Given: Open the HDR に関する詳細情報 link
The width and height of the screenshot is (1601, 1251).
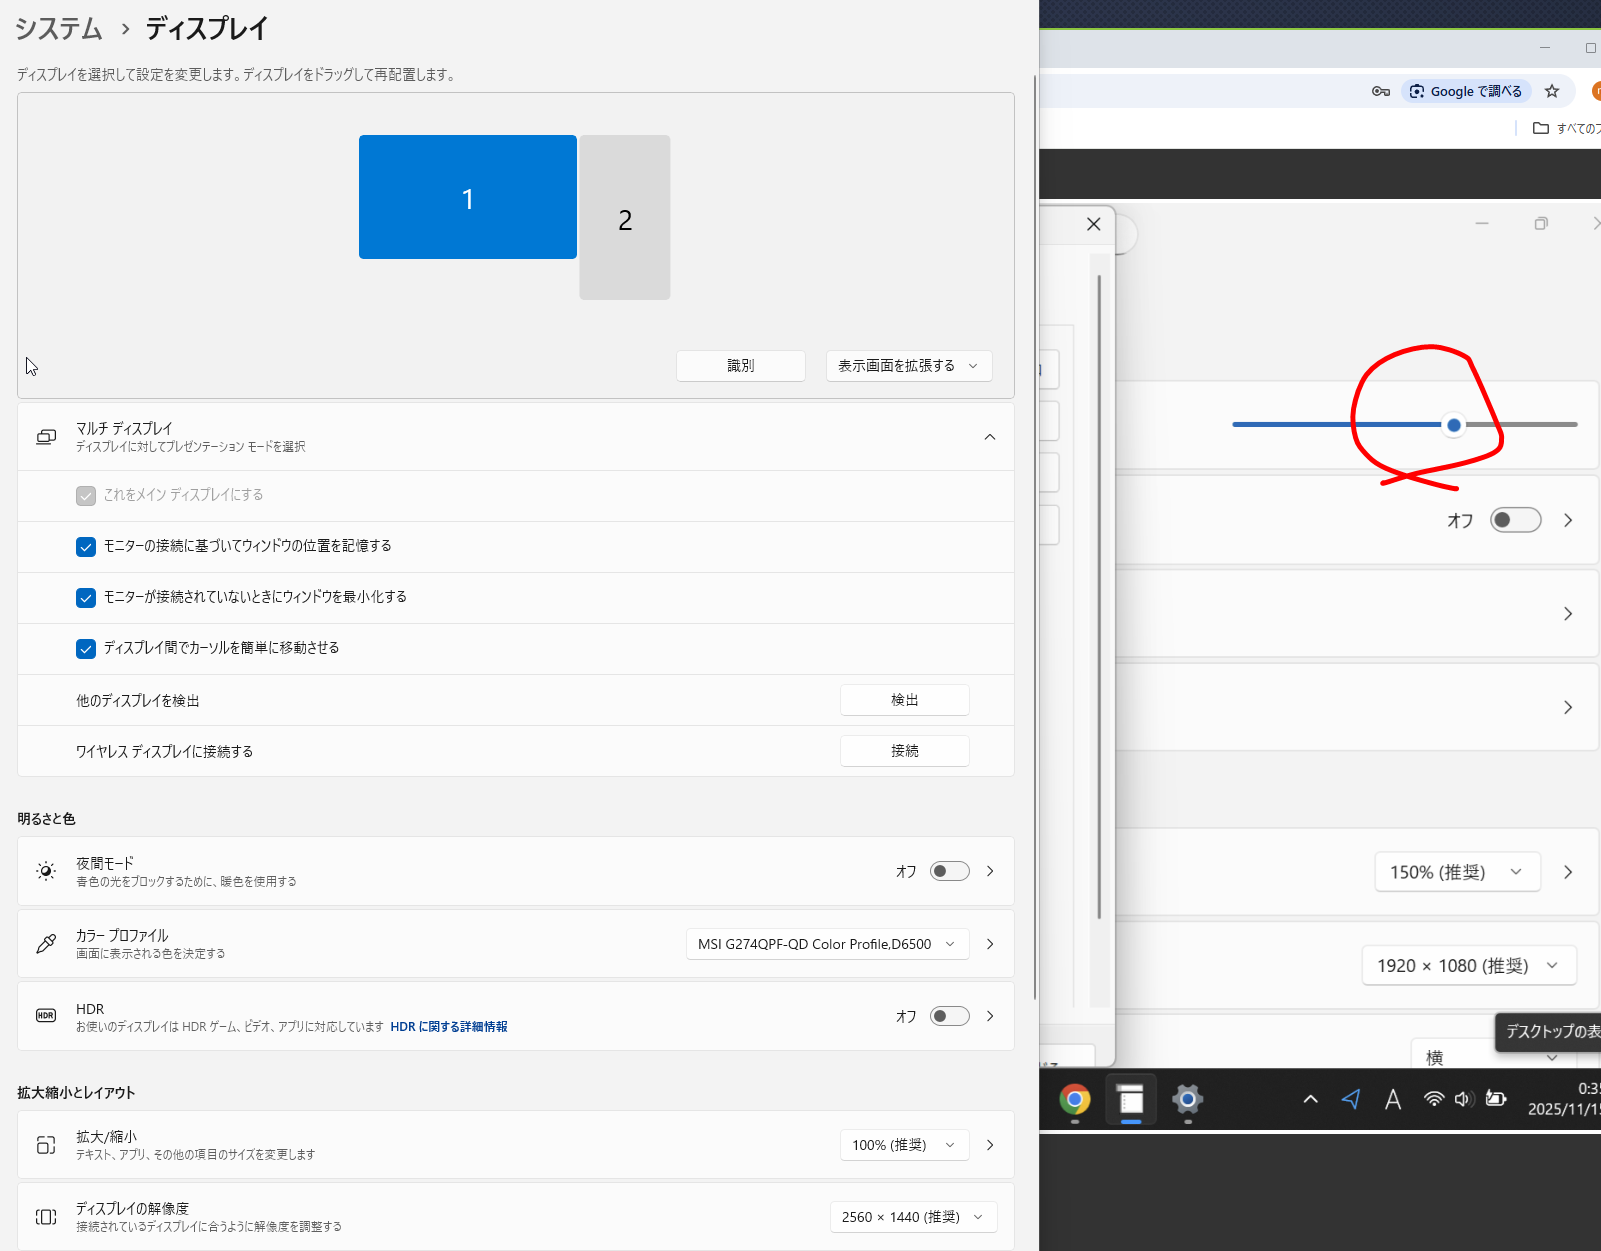Looking at the screenshot, I should click(x=449, y=1027).
